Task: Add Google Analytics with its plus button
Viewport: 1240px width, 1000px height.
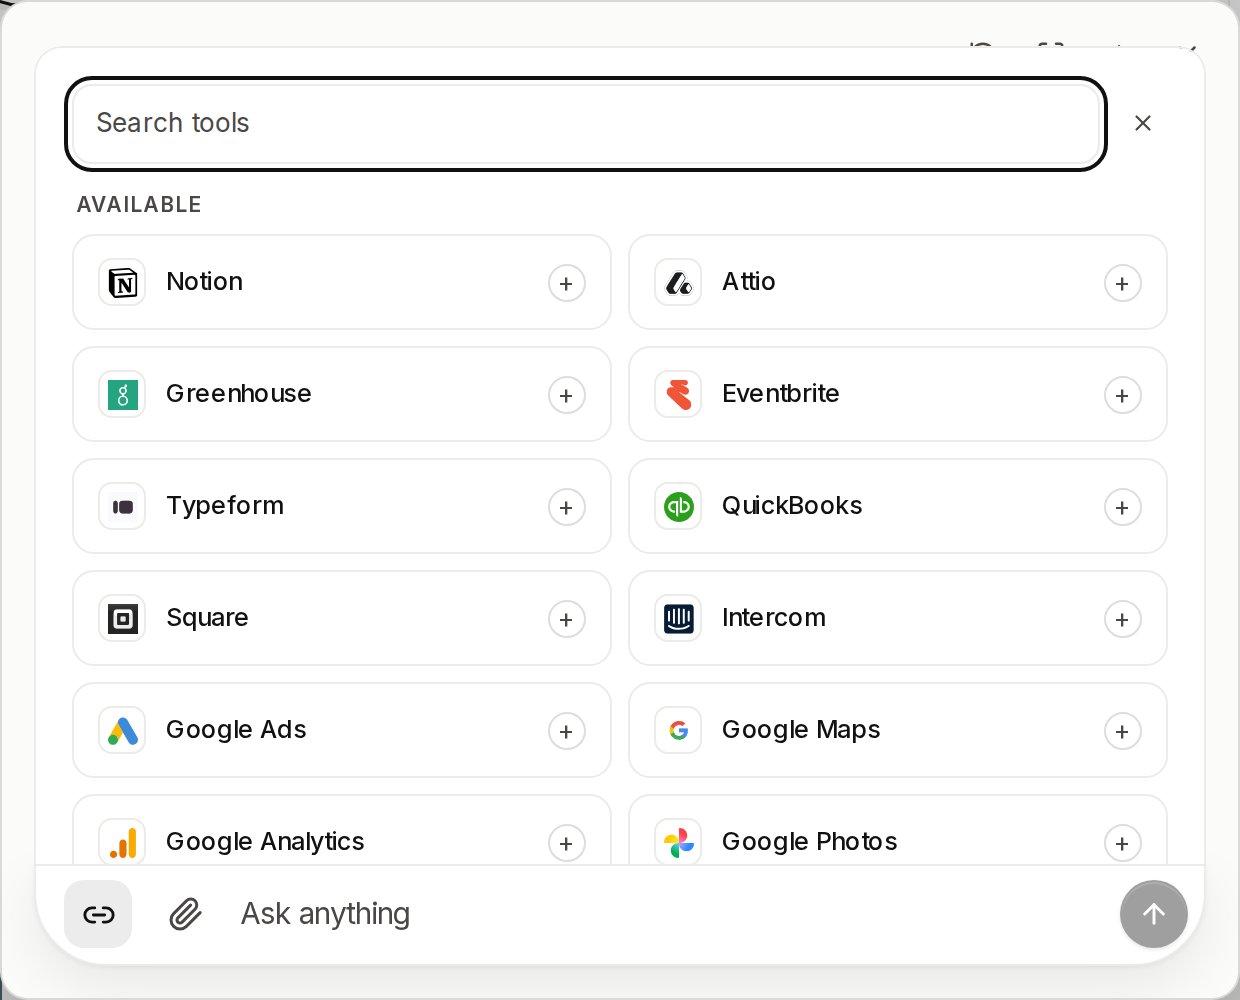Action: point(567,843)
